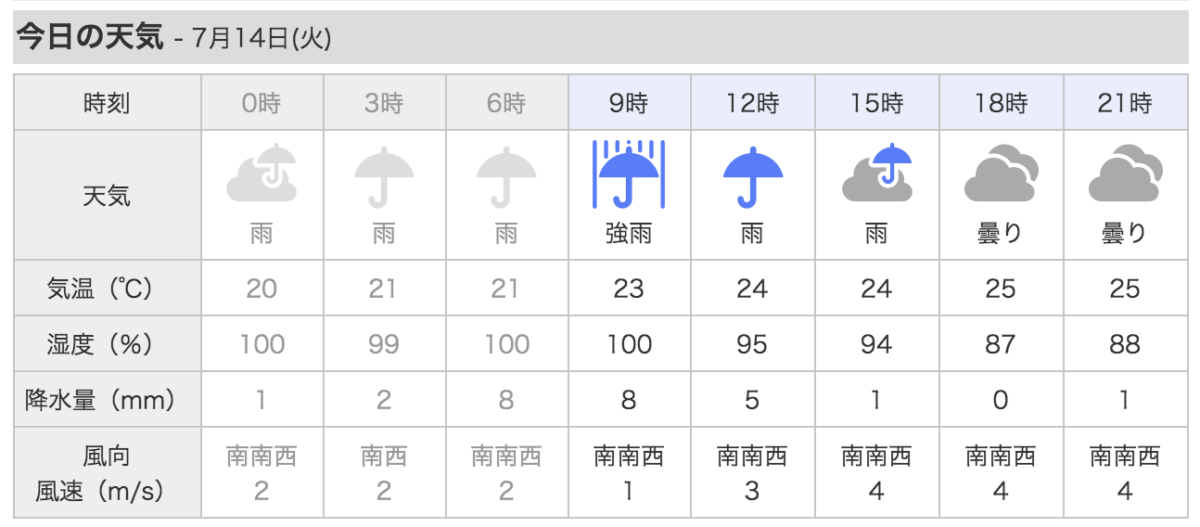1200x527 pixels.
Task: Click the gray umbrella icon at 3時
Action: click(385, 177)
